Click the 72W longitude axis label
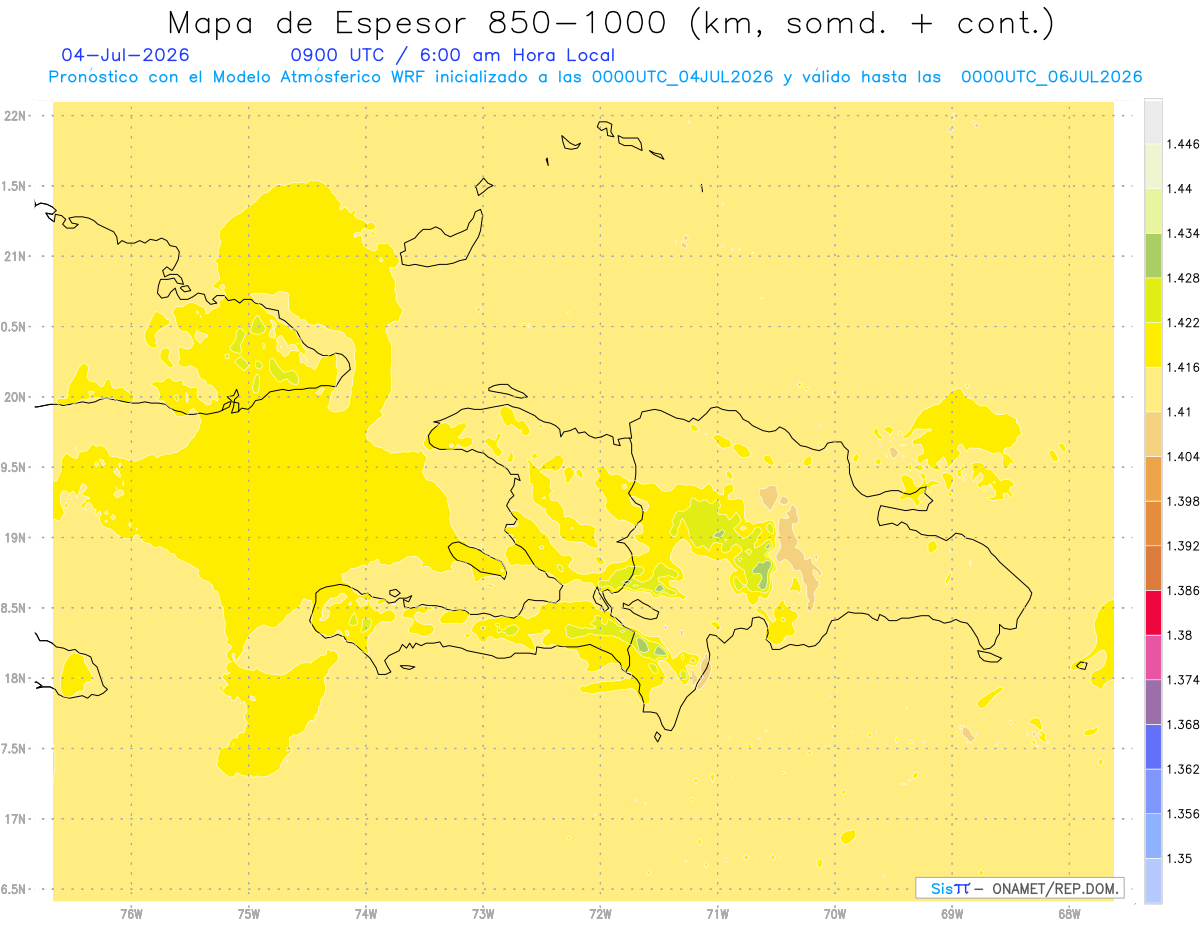The image size is (1200, 927). click(601, 914)
